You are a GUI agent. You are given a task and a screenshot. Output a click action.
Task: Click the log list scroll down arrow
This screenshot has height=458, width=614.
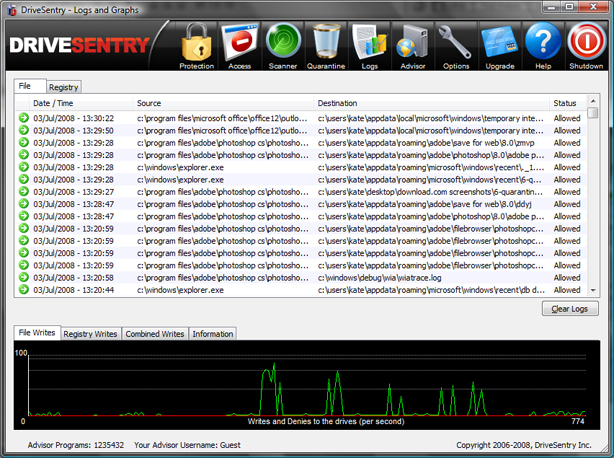[593, 290]
